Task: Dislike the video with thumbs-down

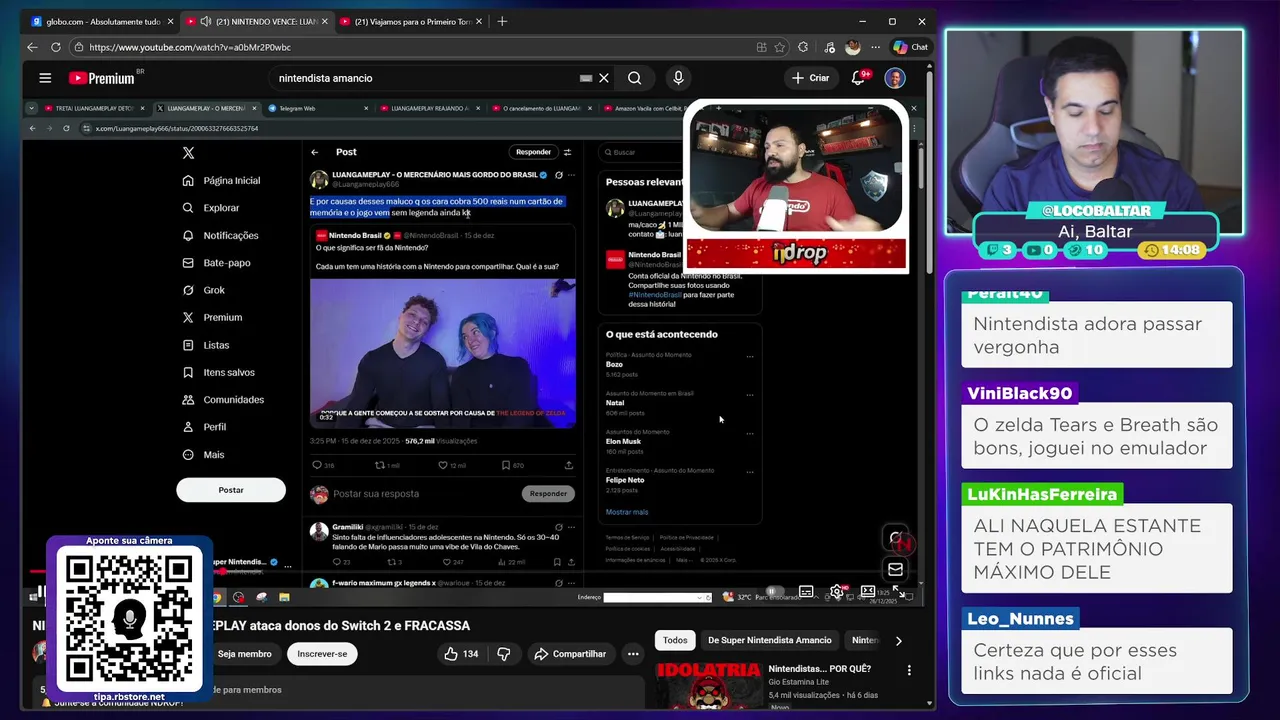Action: pyautogui.click(x=504, y=654)
